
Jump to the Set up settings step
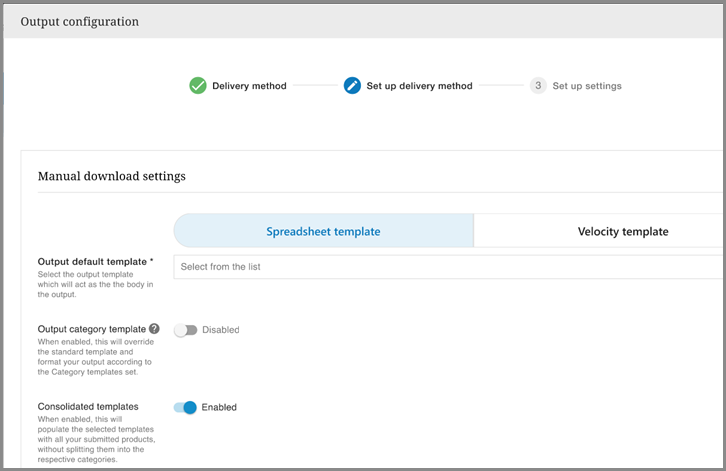click(587, 86)
